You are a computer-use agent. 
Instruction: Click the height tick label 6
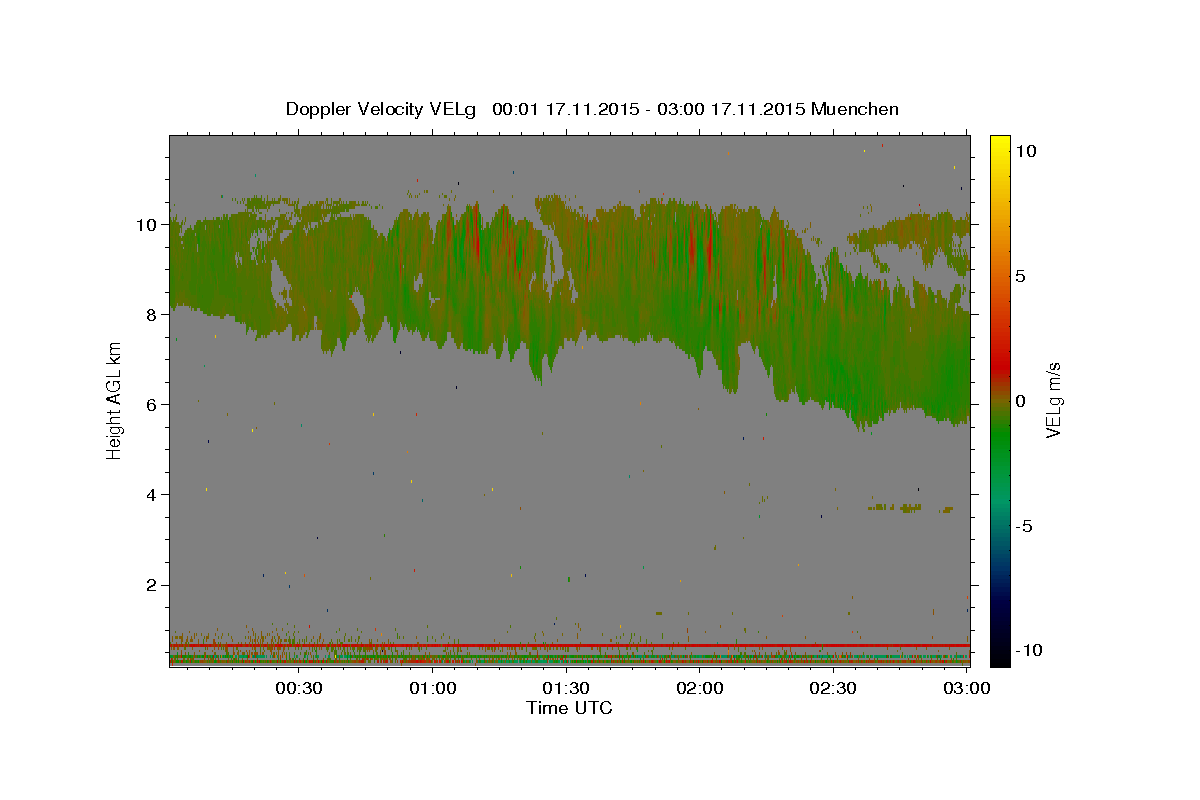click(x=153, y=405)
